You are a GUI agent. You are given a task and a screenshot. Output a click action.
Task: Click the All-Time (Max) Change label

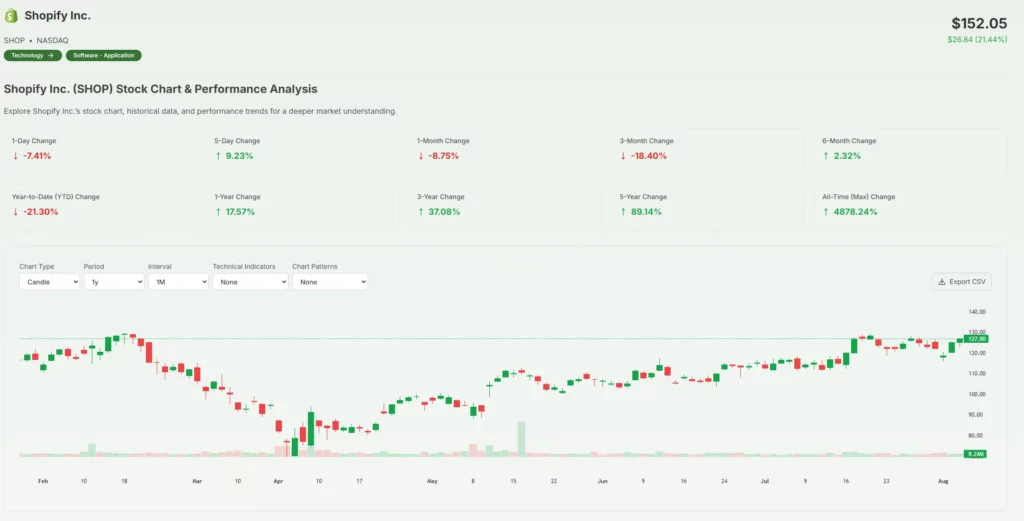[859, 197]
